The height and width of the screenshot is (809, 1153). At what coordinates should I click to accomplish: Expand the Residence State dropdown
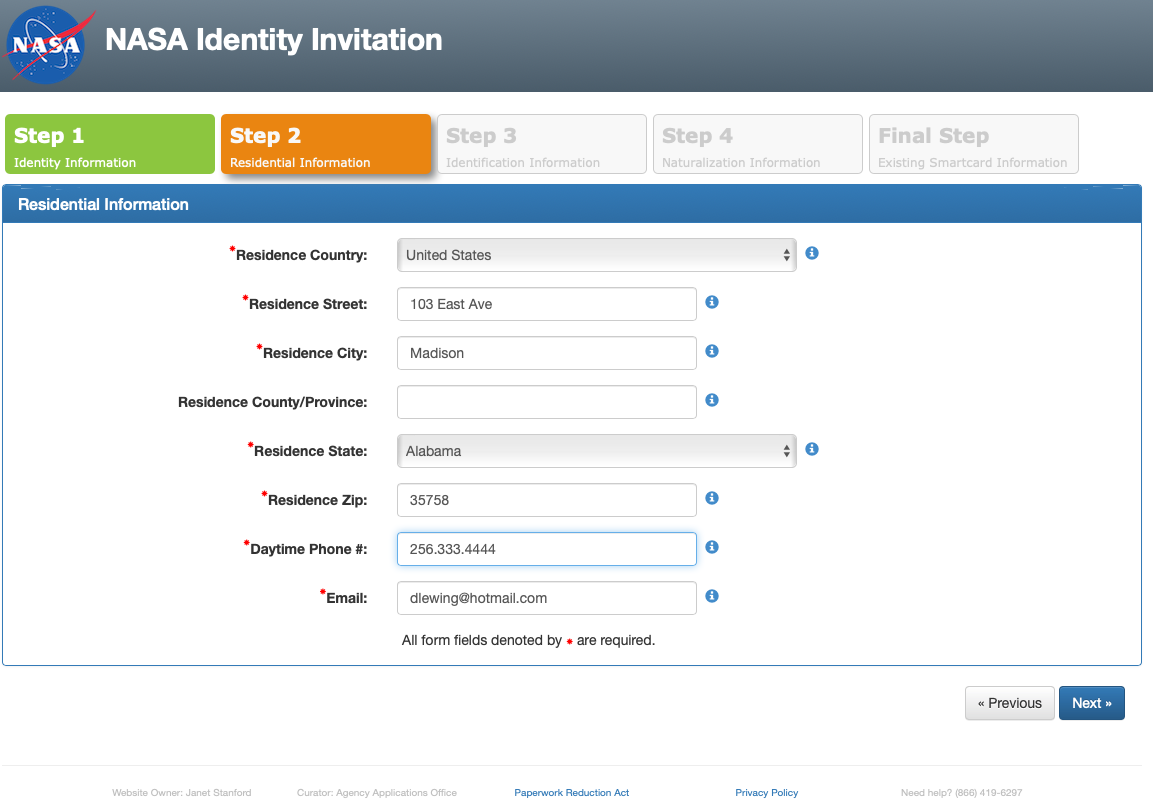(596, 451)
